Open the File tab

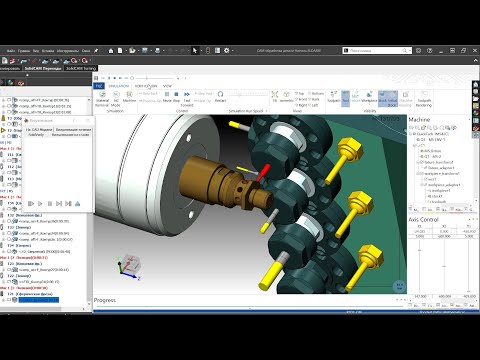pos(99,86)
